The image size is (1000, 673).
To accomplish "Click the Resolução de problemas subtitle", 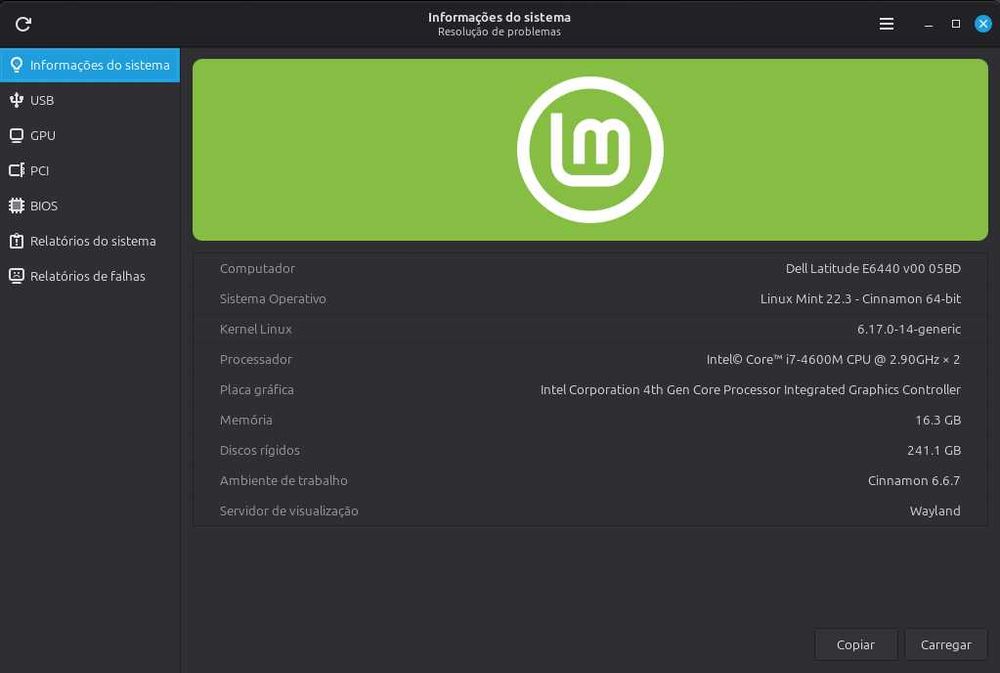I will 499,32.
